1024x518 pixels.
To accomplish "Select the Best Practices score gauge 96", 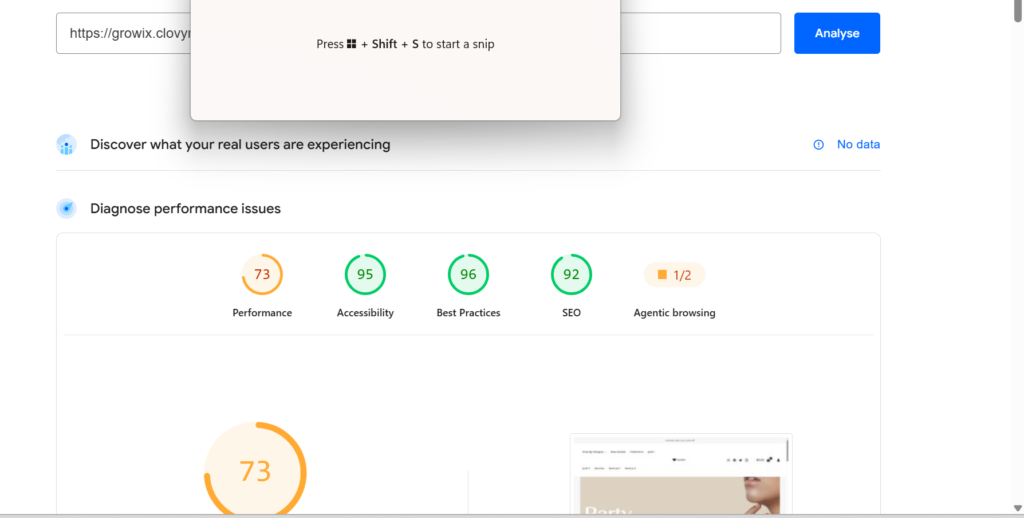I will 468,274.
